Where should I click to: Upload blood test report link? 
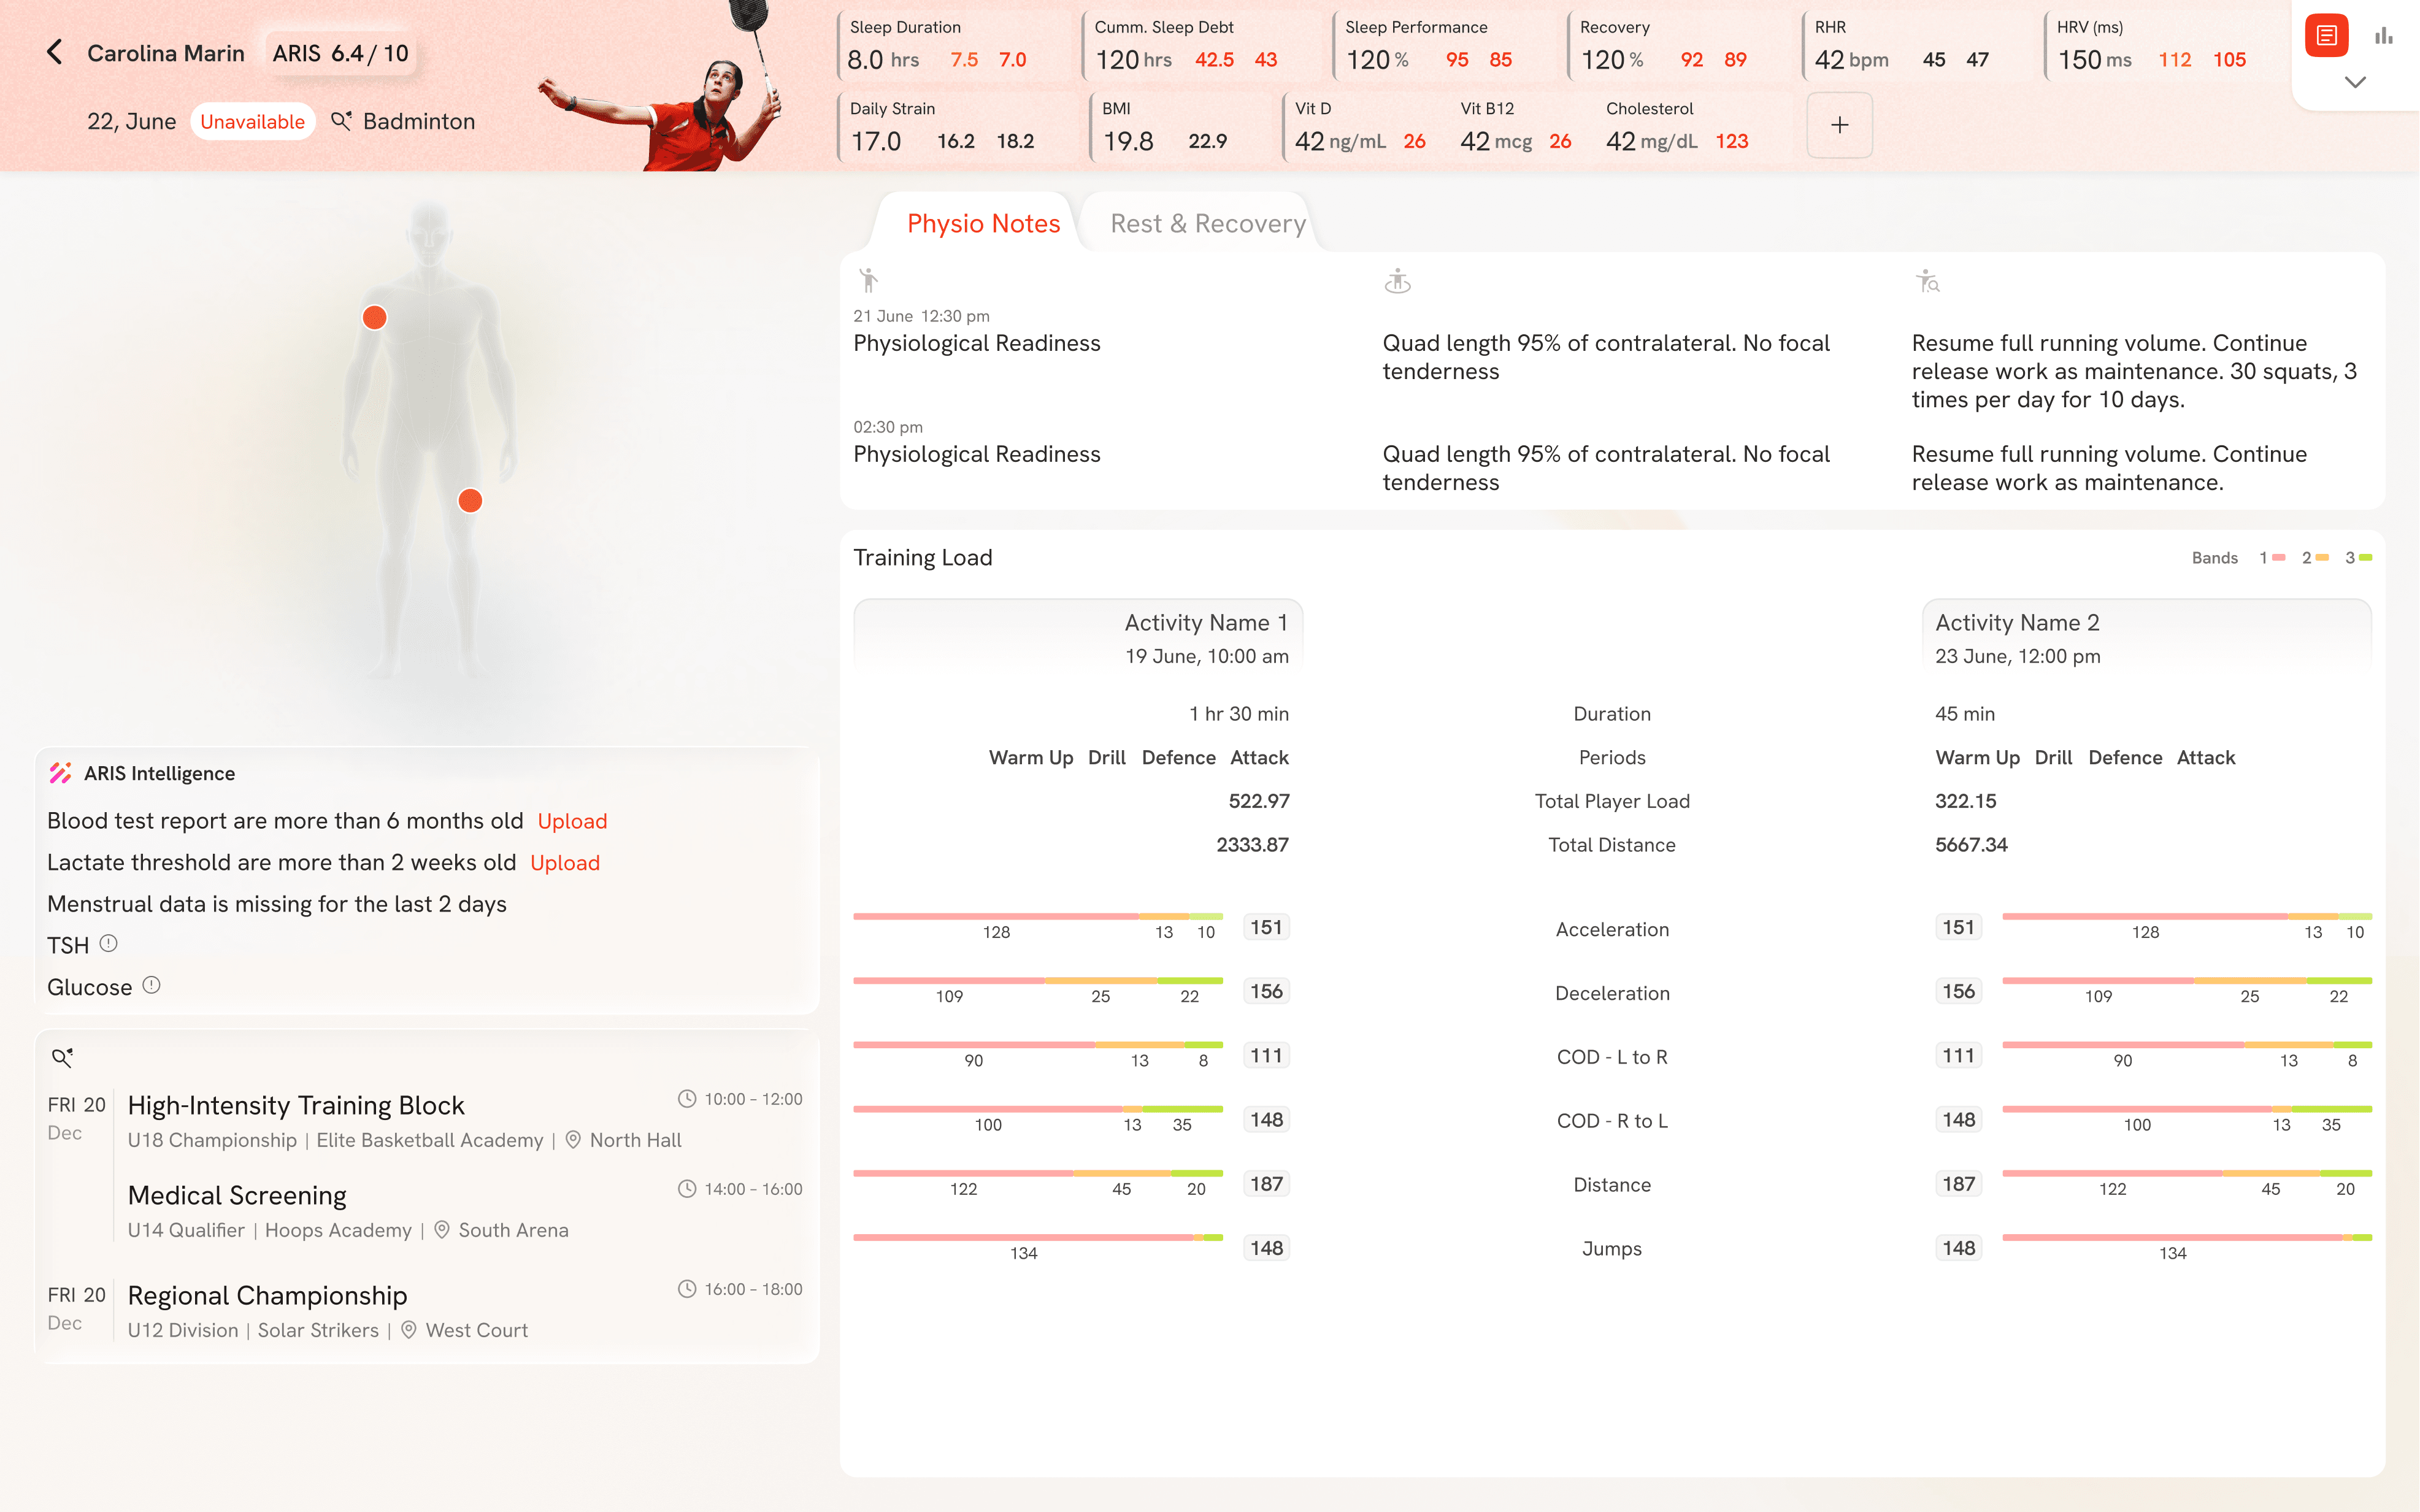pos(572,821)
